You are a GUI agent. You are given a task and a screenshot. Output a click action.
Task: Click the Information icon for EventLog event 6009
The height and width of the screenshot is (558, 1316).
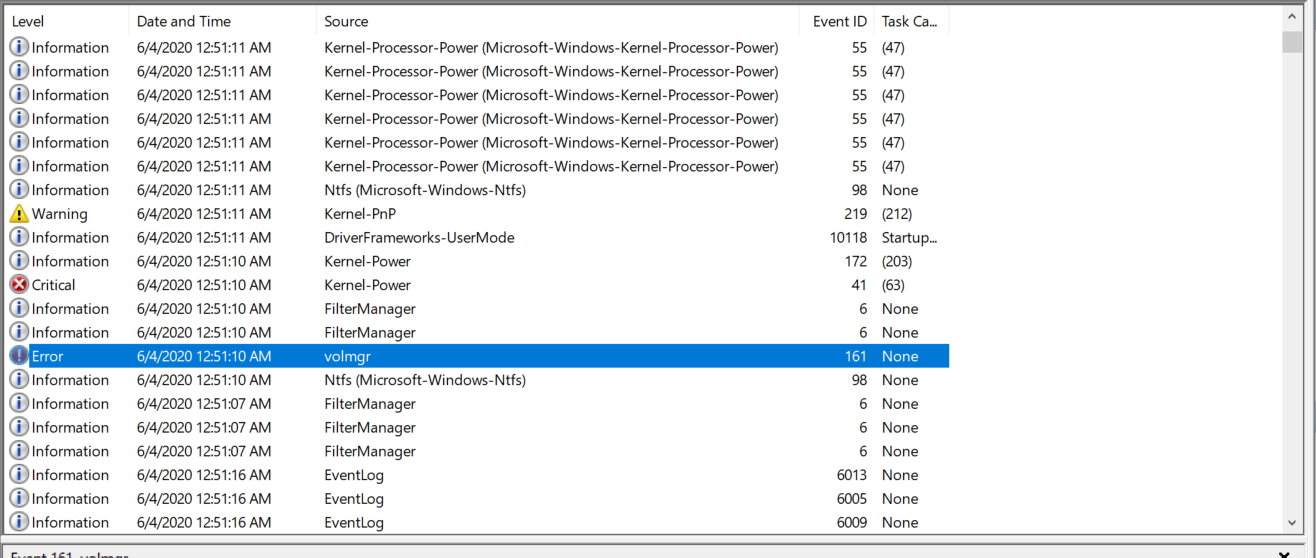pyautogui.click(x=19, y=522)
